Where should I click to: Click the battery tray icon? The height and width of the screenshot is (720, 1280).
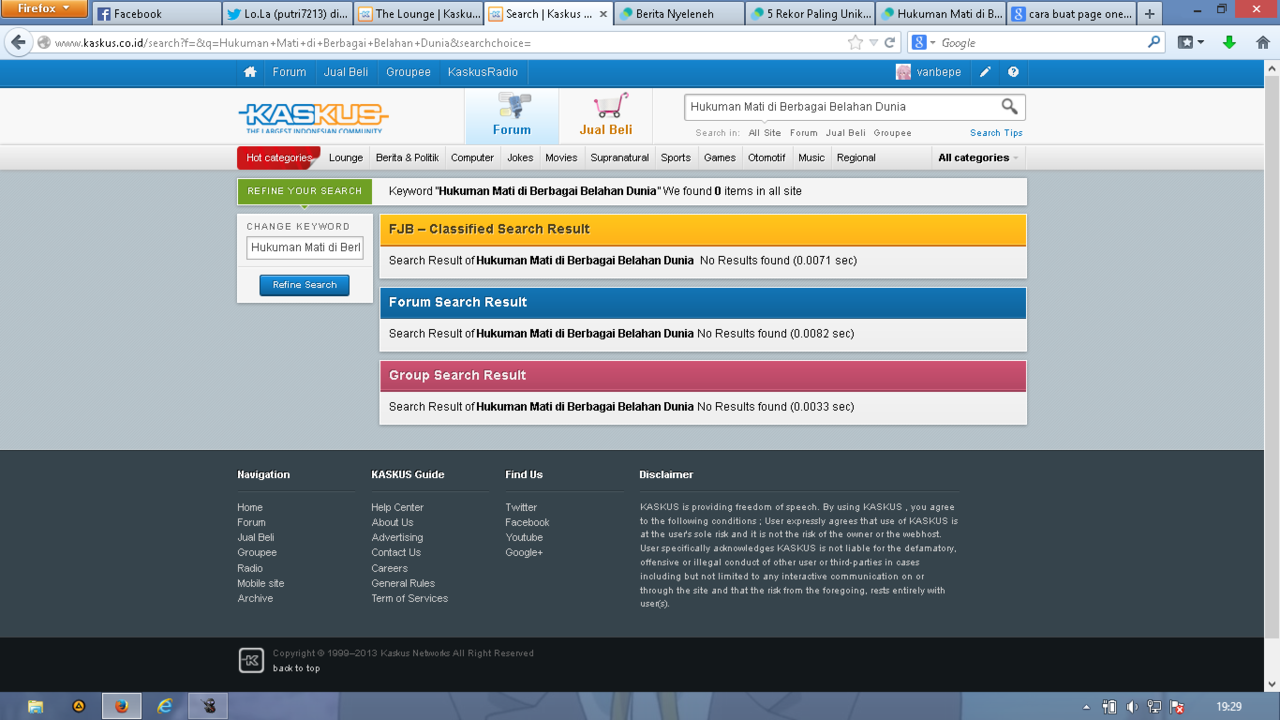1109,707
